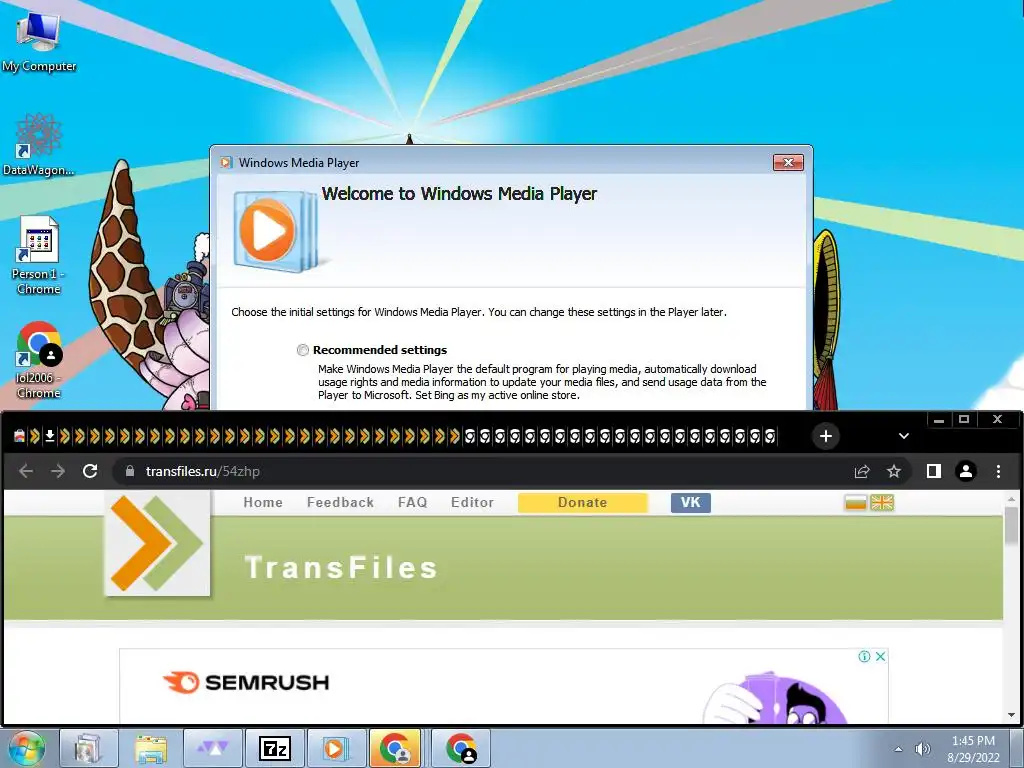
Task: Open the Windows Start menu
Action: point(27,748)
